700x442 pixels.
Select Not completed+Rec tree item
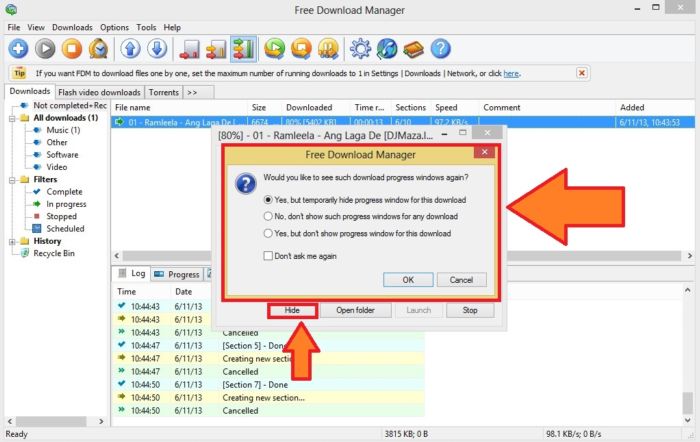click(x=70, y=105)
